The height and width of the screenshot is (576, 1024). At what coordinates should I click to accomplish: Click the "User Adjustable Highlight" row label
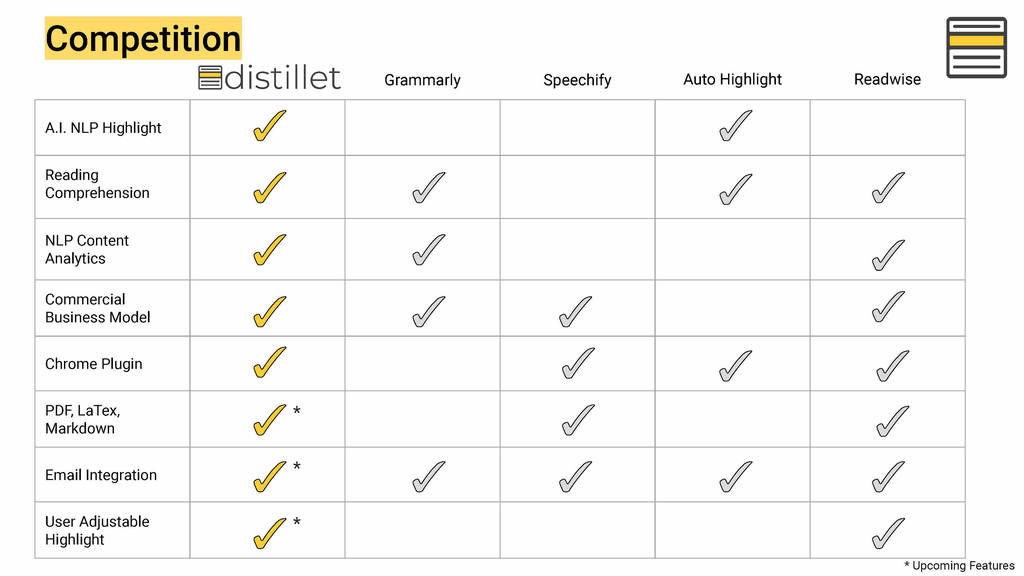click(x=97, y=530)
